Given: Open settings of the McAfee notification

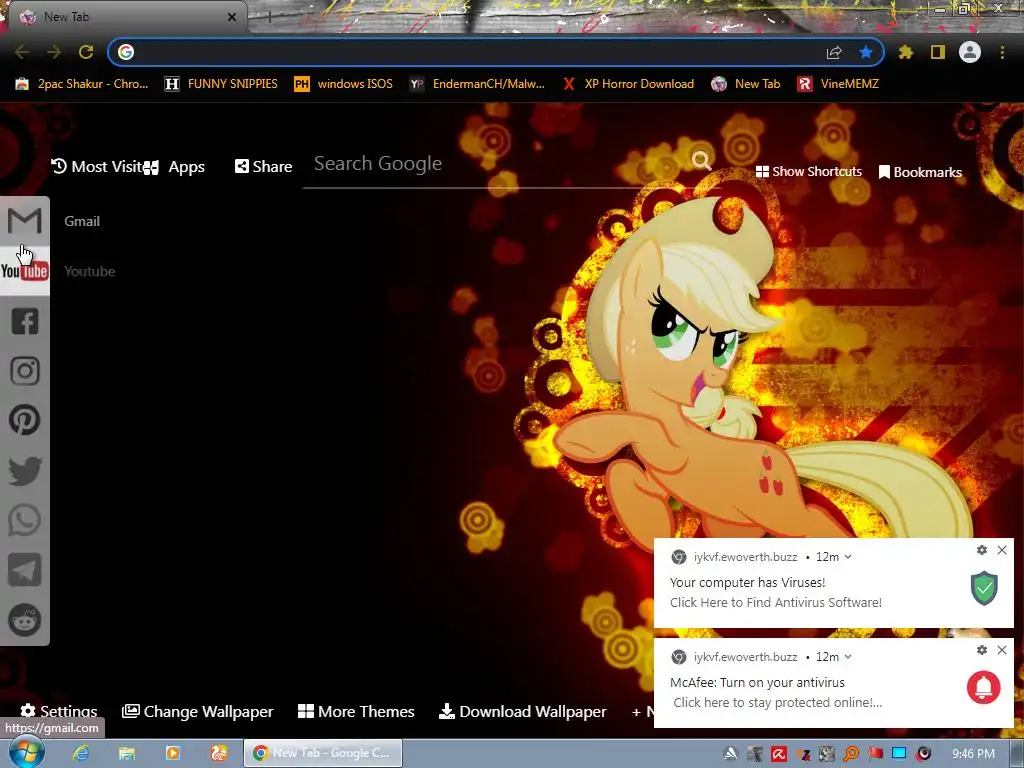Looking at the screenshot, I should [x=982, y=650].
